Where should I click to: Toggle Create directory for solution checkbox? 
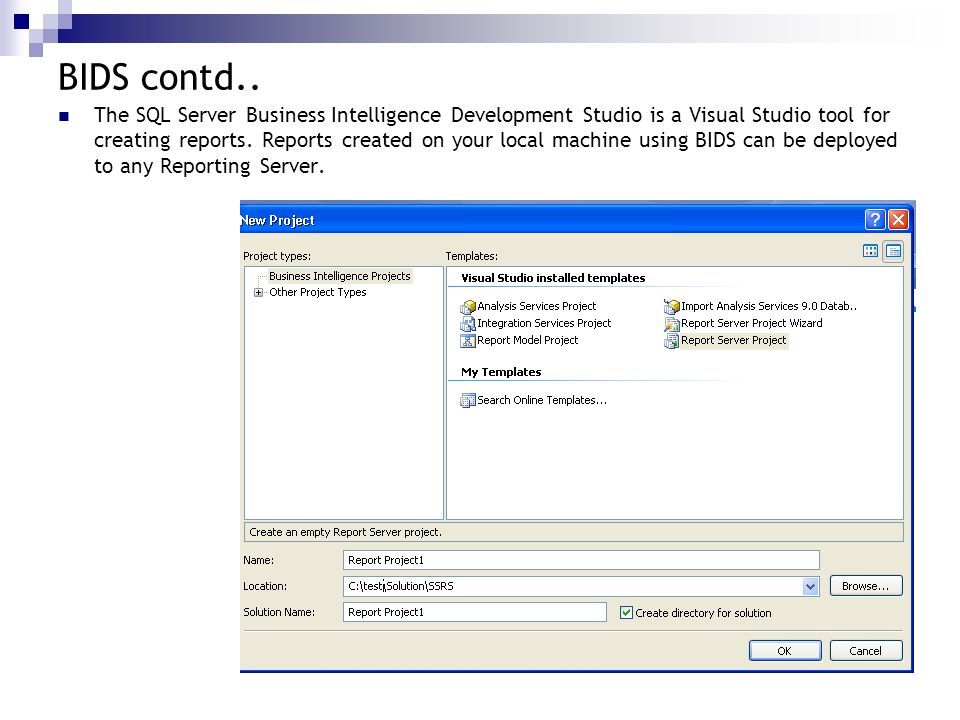click(x=626, y=612)
